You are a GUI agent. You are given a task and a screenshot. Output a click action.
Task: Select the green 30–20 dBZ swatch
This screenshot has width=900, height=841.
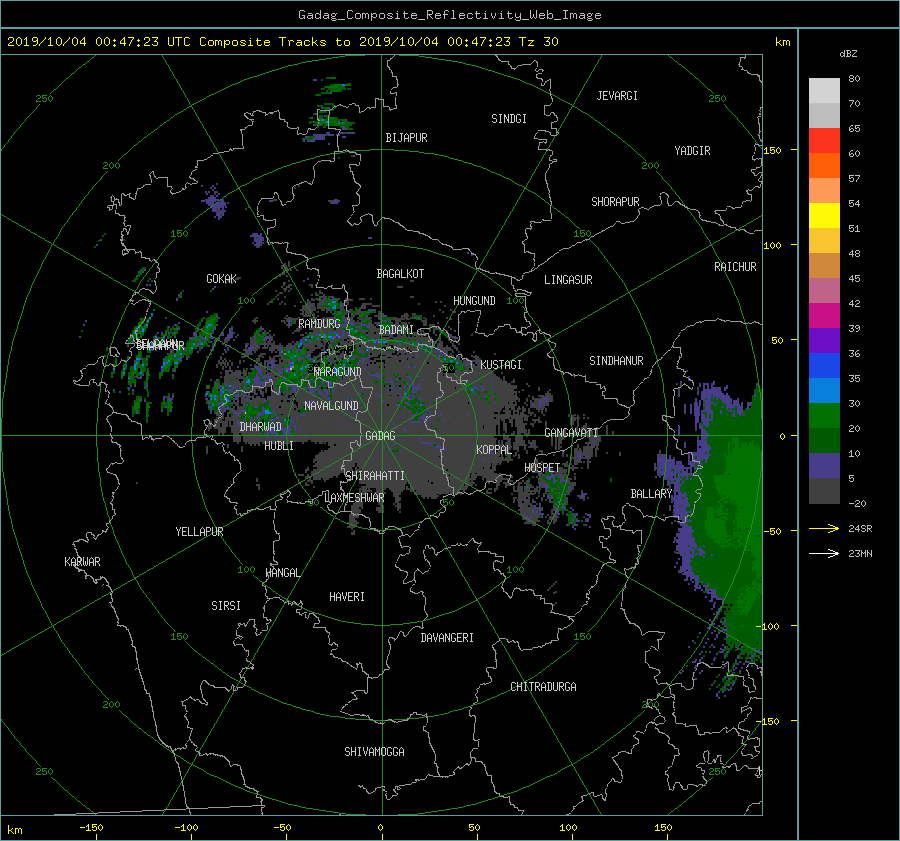pos(824,415)
